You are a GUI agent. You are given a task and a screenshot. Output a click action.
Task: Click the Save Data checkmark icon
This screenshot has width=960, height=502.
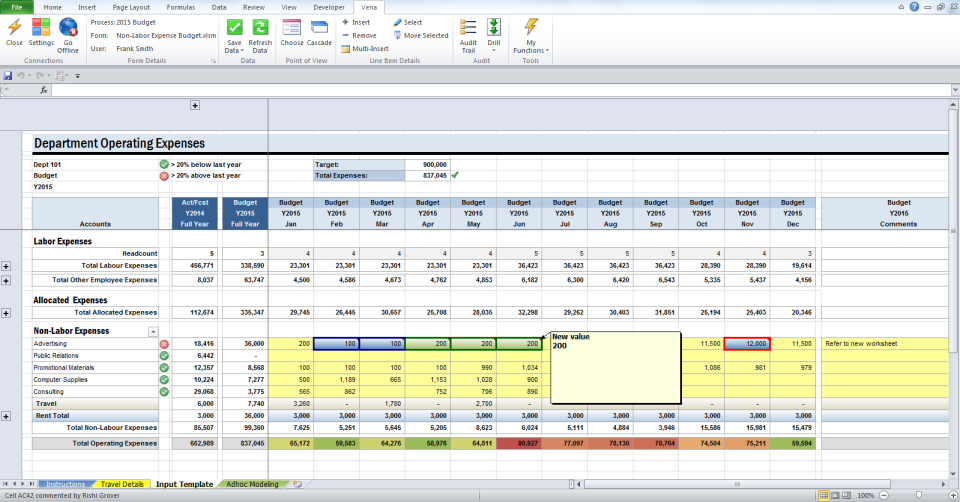pyautogui.click(x=234, y=28)
